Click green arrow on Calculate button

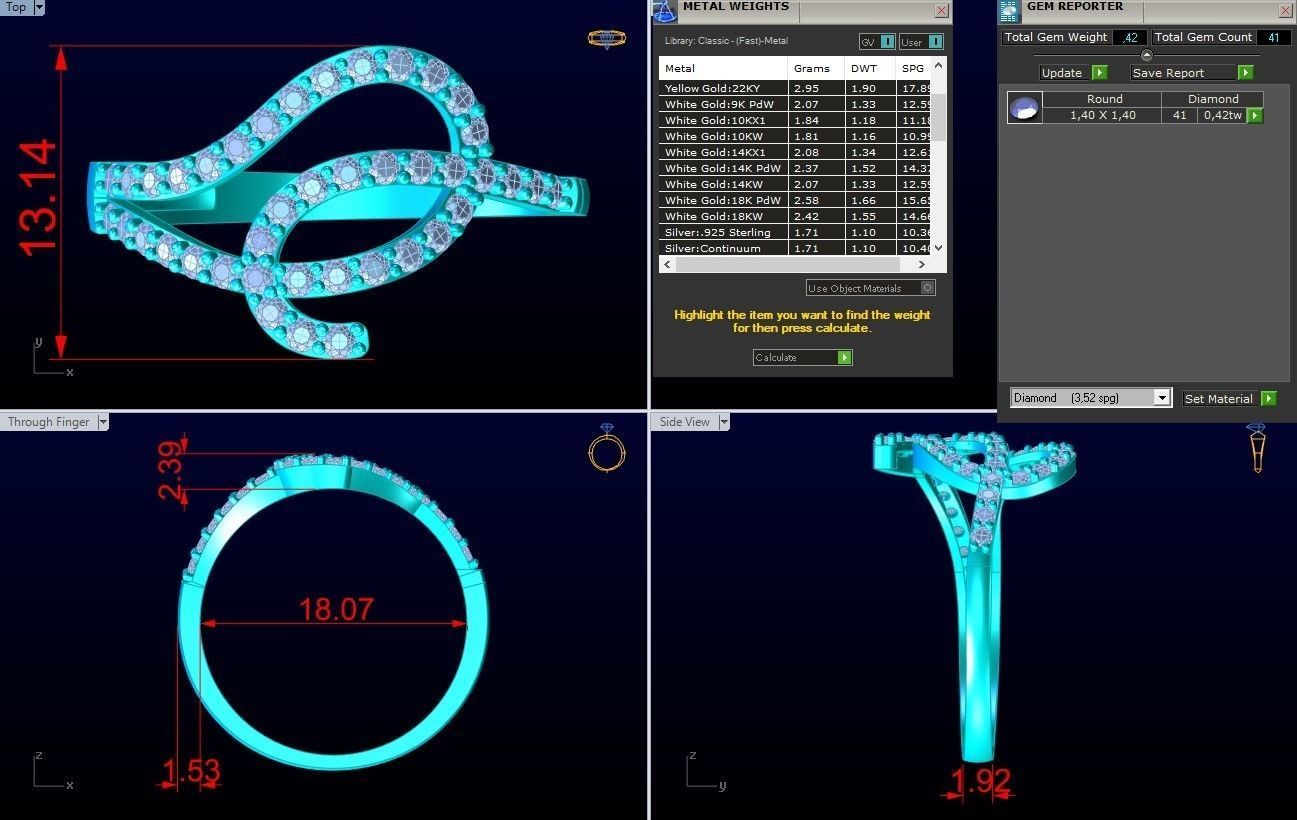point(845,357)
